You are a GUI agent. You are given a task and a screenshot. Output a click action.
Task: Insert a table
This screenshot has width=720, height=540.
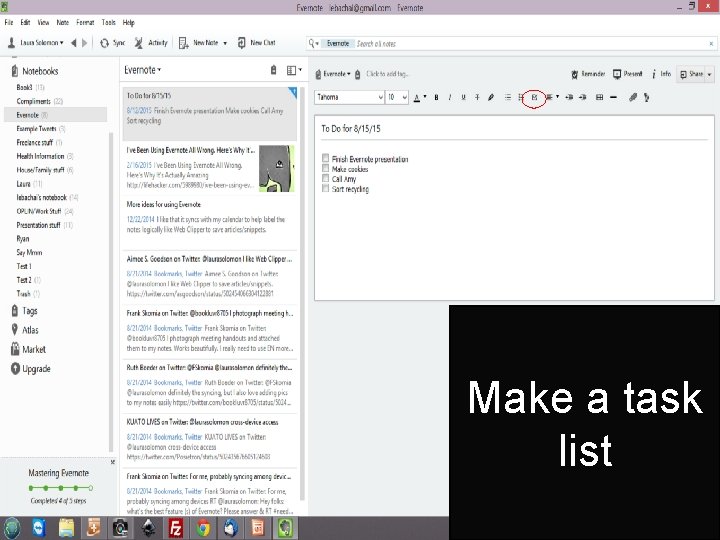[599, 97]
